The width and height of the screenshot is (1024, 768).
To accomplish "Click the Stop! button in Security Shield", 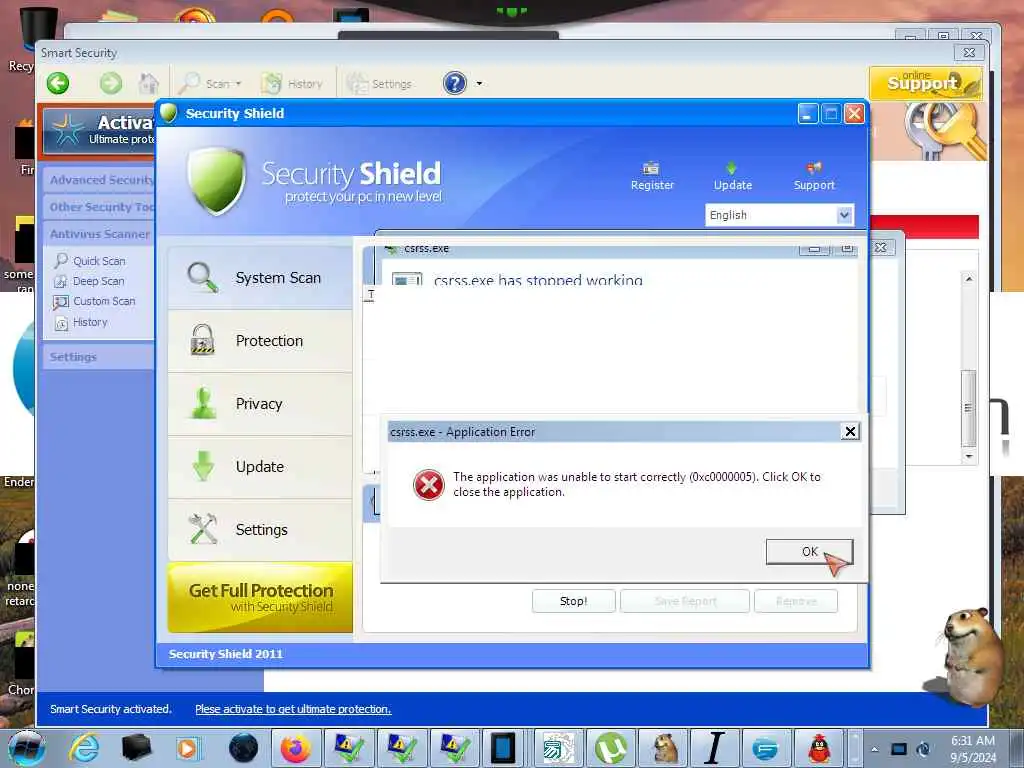I will click(573, 601).
